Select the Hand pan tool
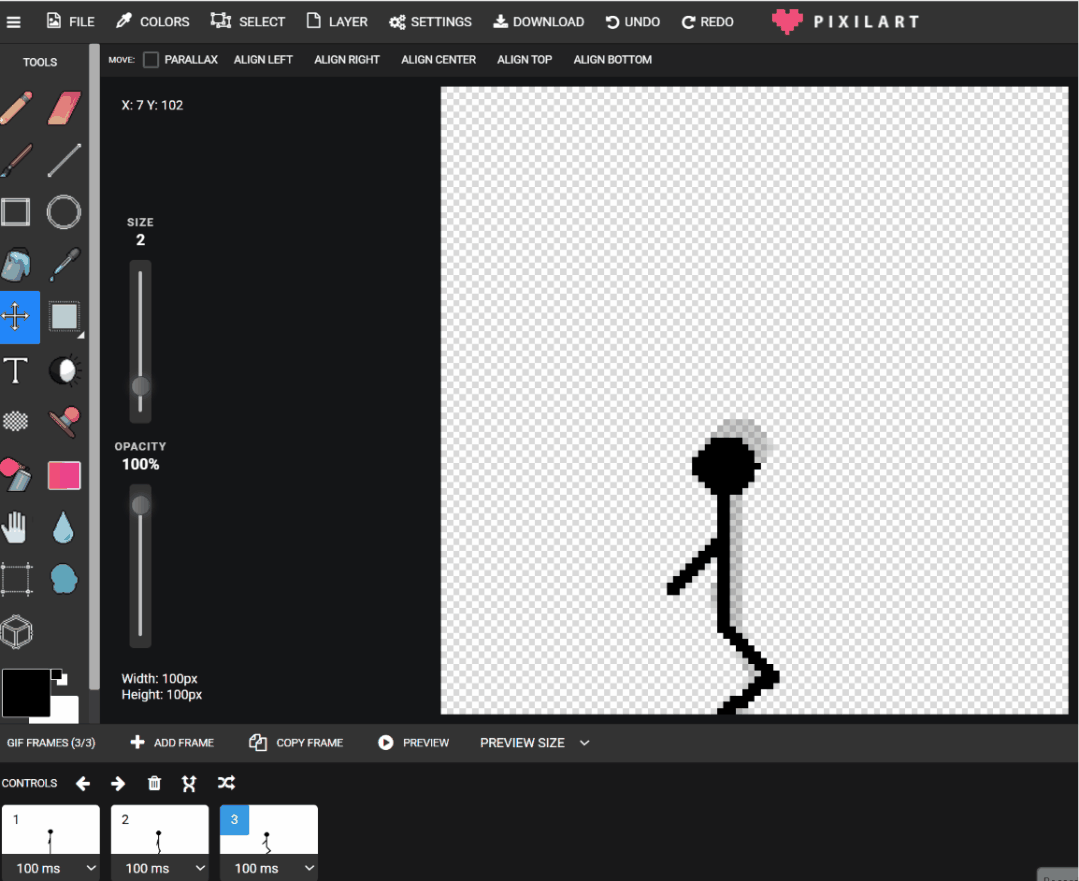 click(14, 527)
